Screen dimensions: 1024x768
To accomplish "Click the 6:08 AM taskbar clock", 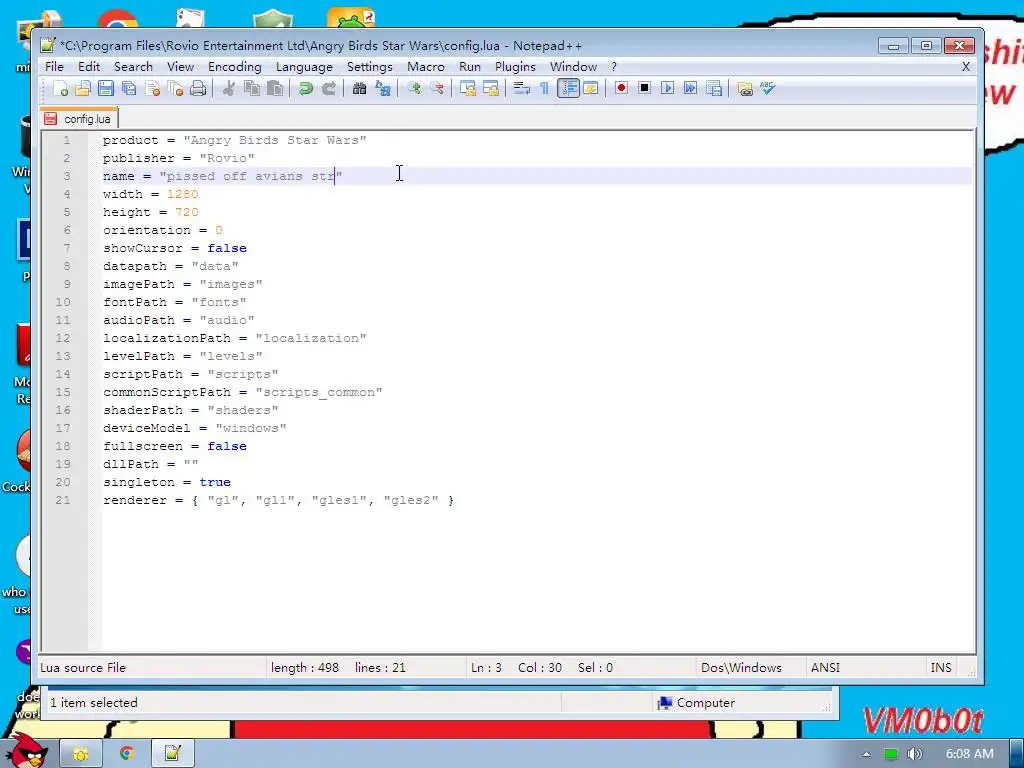I will (969, 754).
